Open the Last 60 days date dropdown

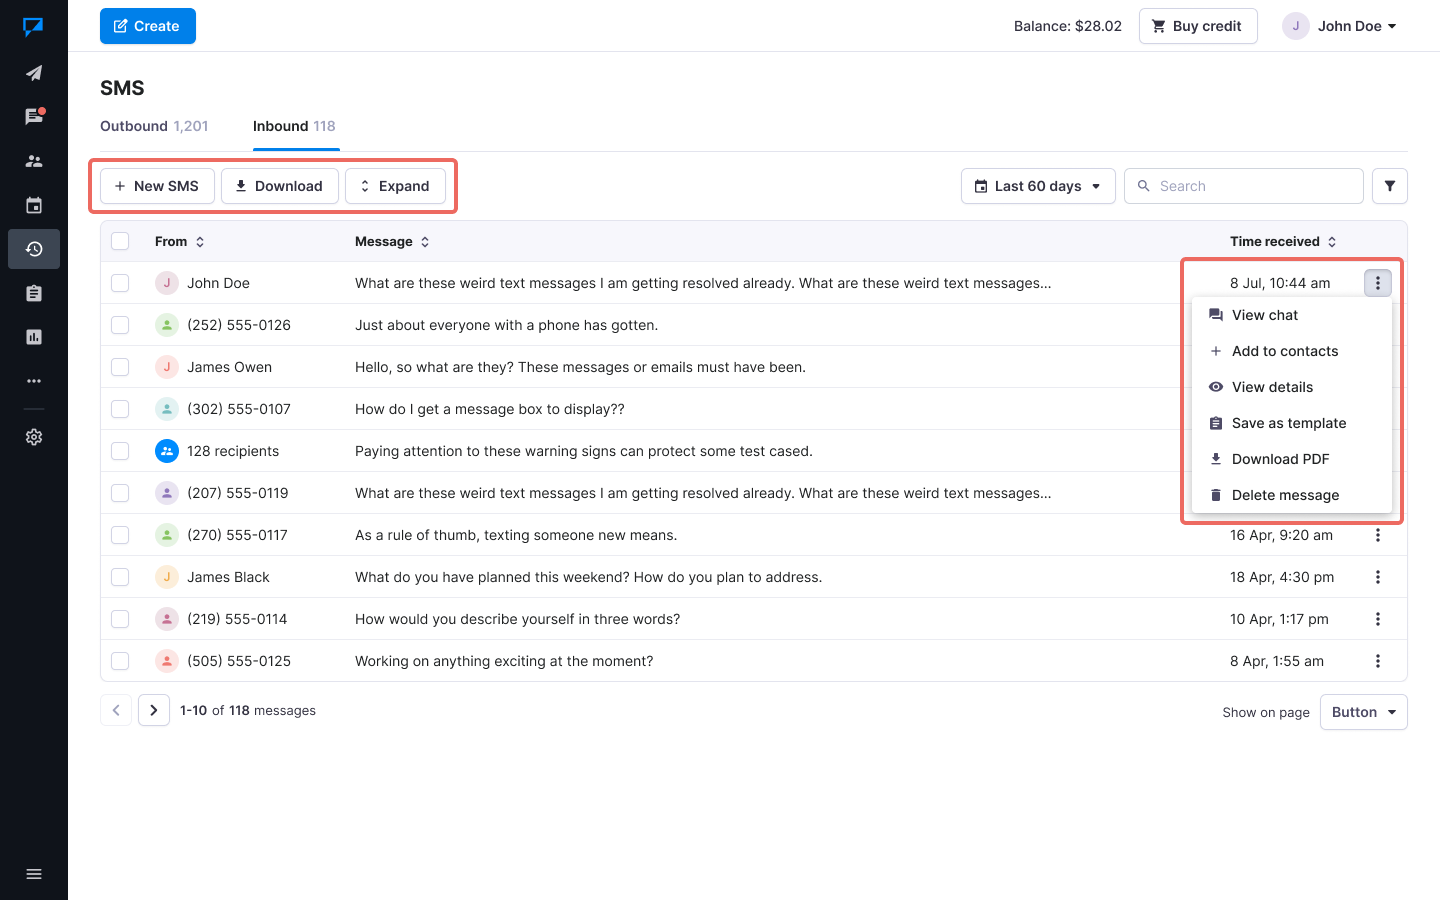point(1037,186)
